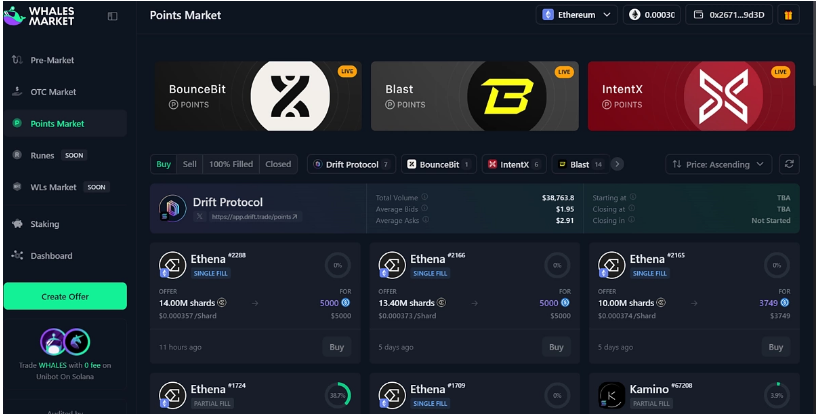The image size is (817, 415).
Task: Collapse the sidebar panel icon
Action: click(x=113, y=16)
